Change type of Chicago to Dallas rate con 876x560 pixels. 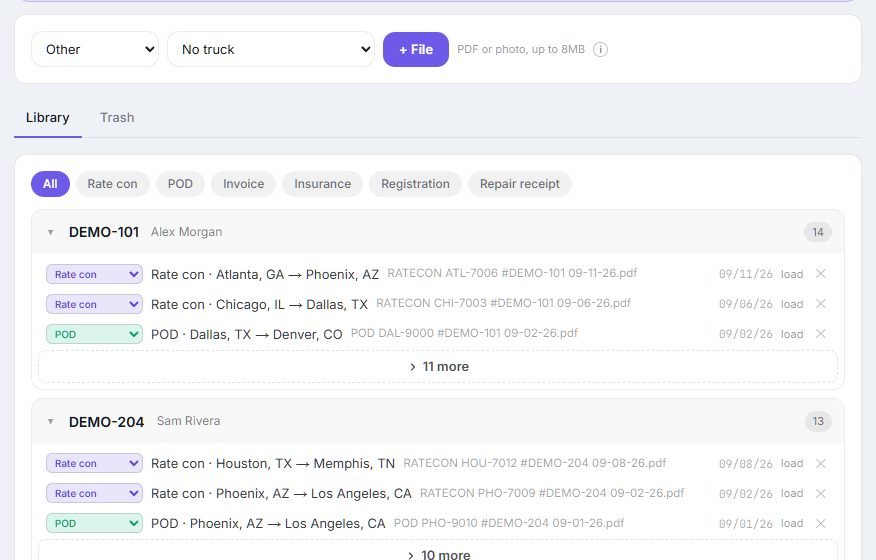tap(94, 304)
